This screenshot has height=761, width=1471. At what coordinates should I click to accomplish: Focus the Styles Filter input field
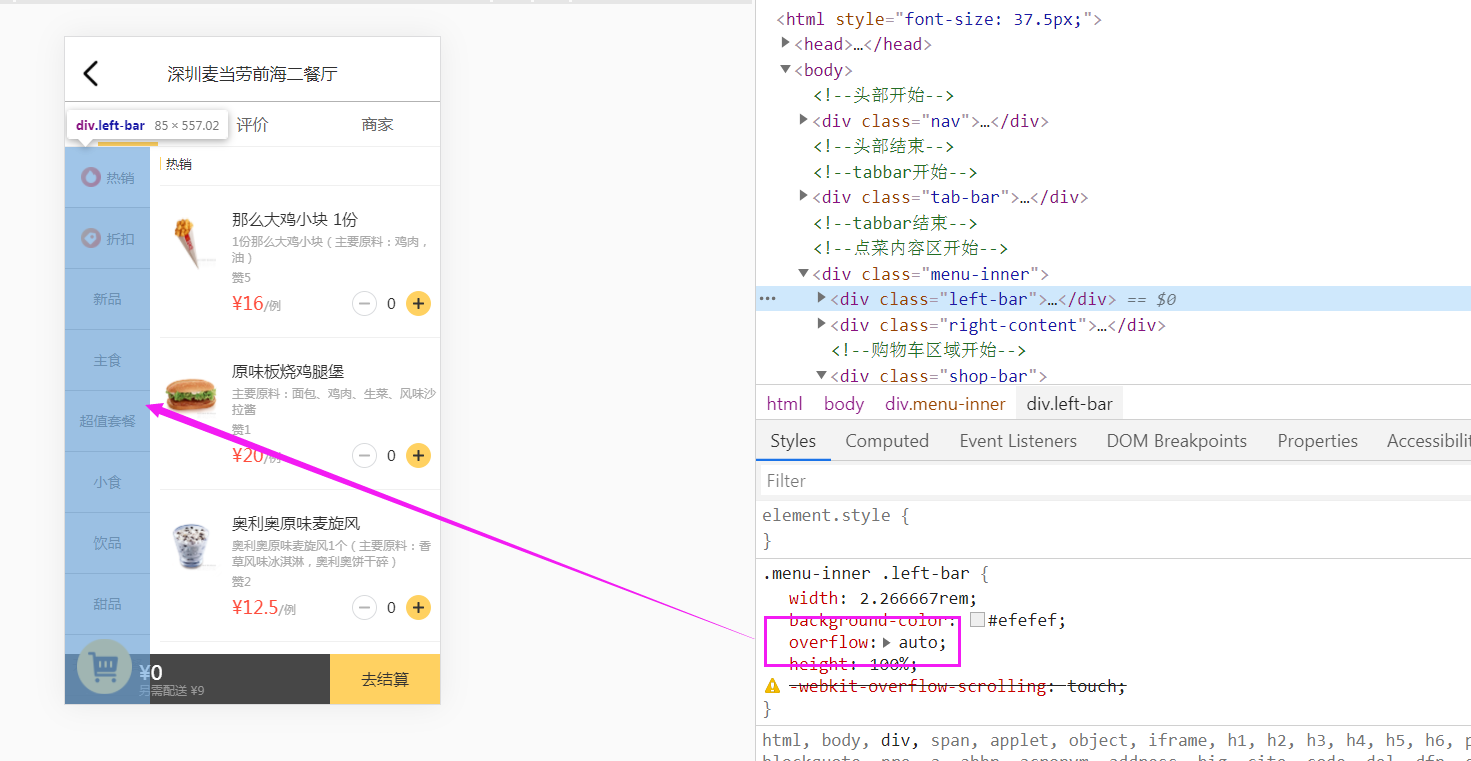pos(1115,481)
